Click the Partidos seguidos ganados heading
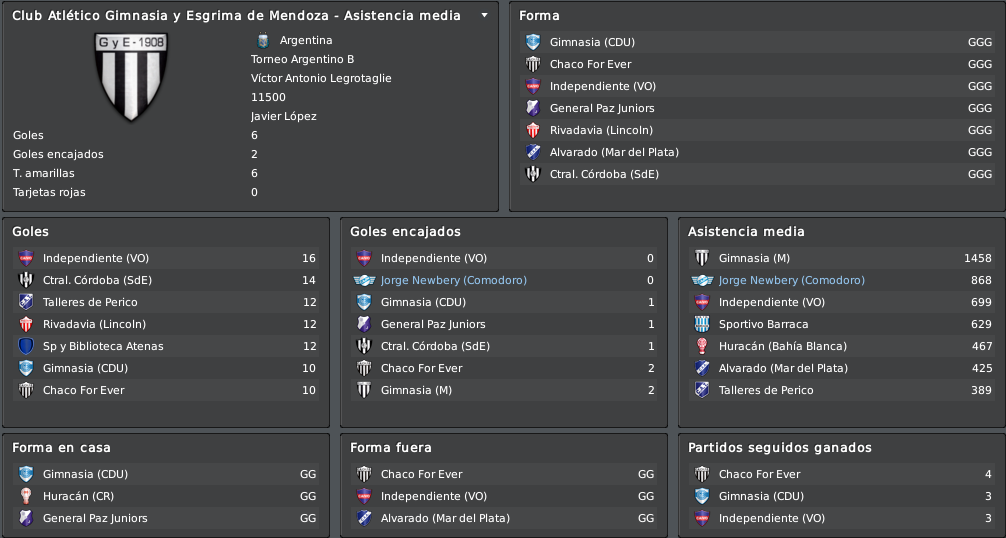 [780, 448]
